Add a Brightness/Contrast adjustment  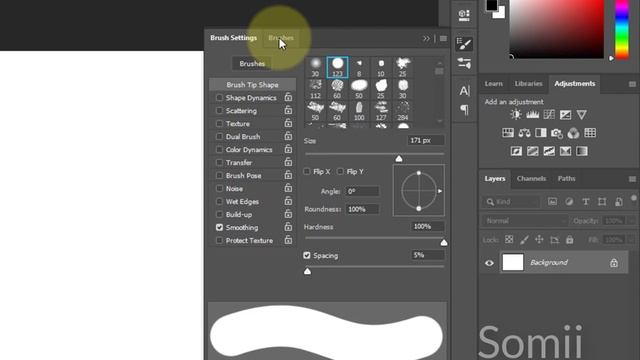click(516, 115)
